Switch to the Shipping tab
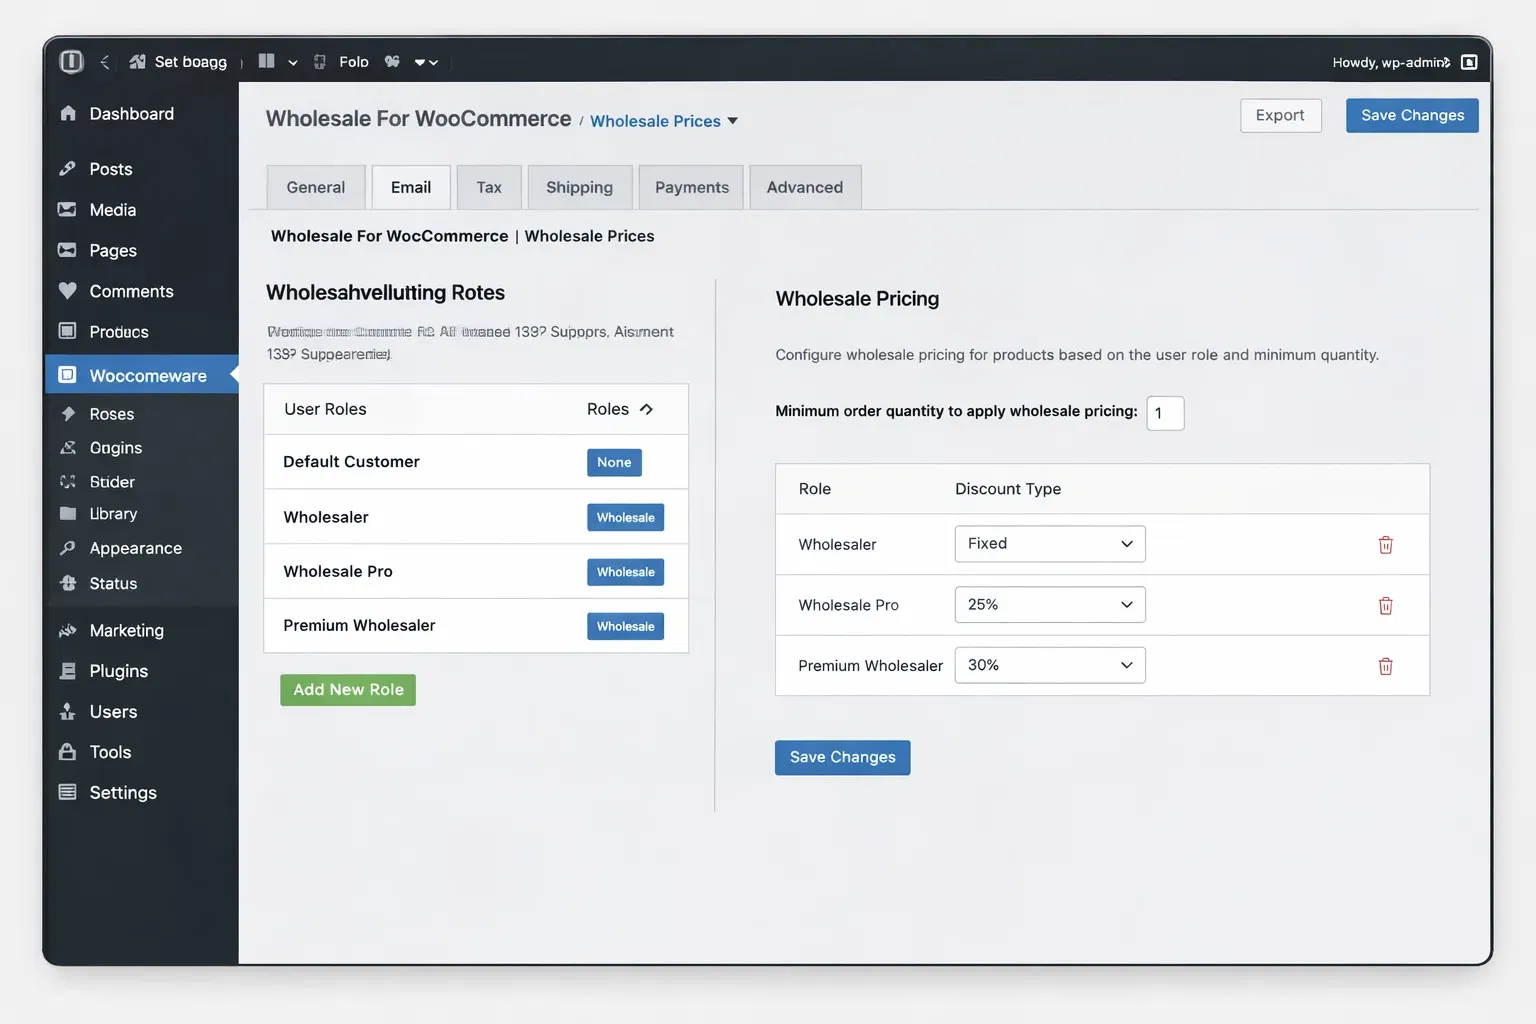This screenshot has width=1536, height=1024. (579, 188)
